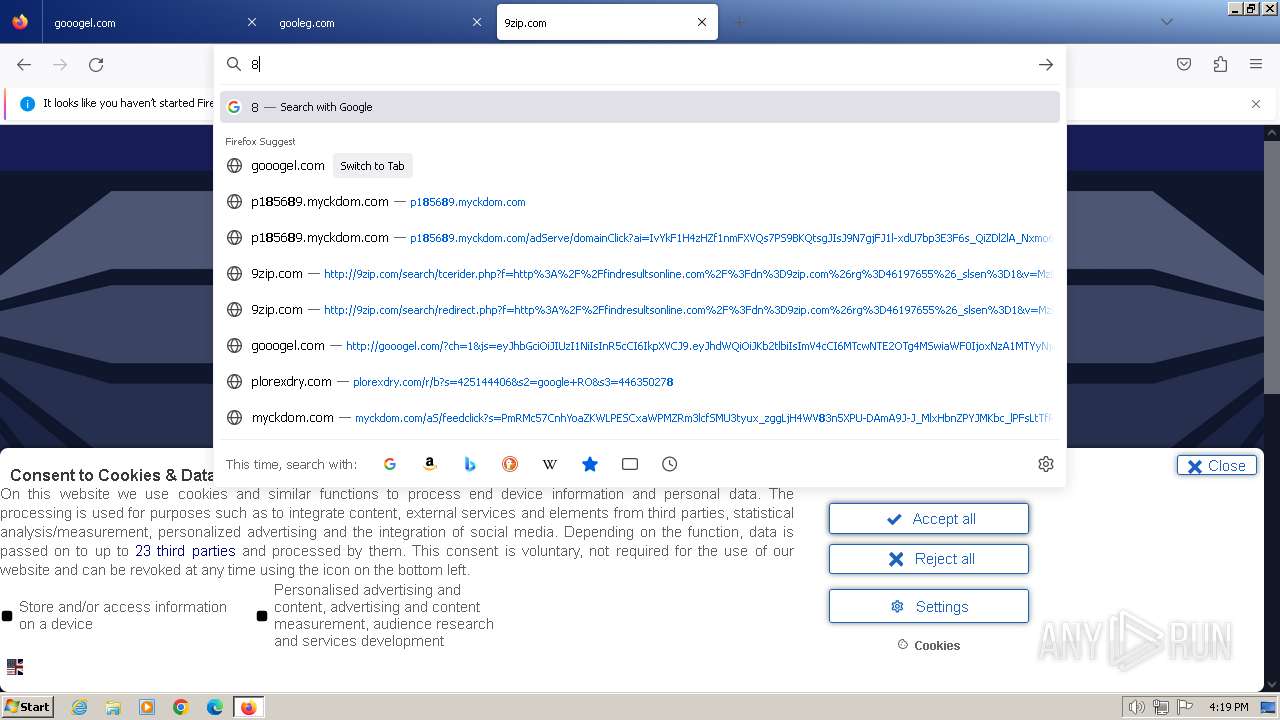
Task: Select '8 — Search with Google' suggestion
Action: (640, 107)
